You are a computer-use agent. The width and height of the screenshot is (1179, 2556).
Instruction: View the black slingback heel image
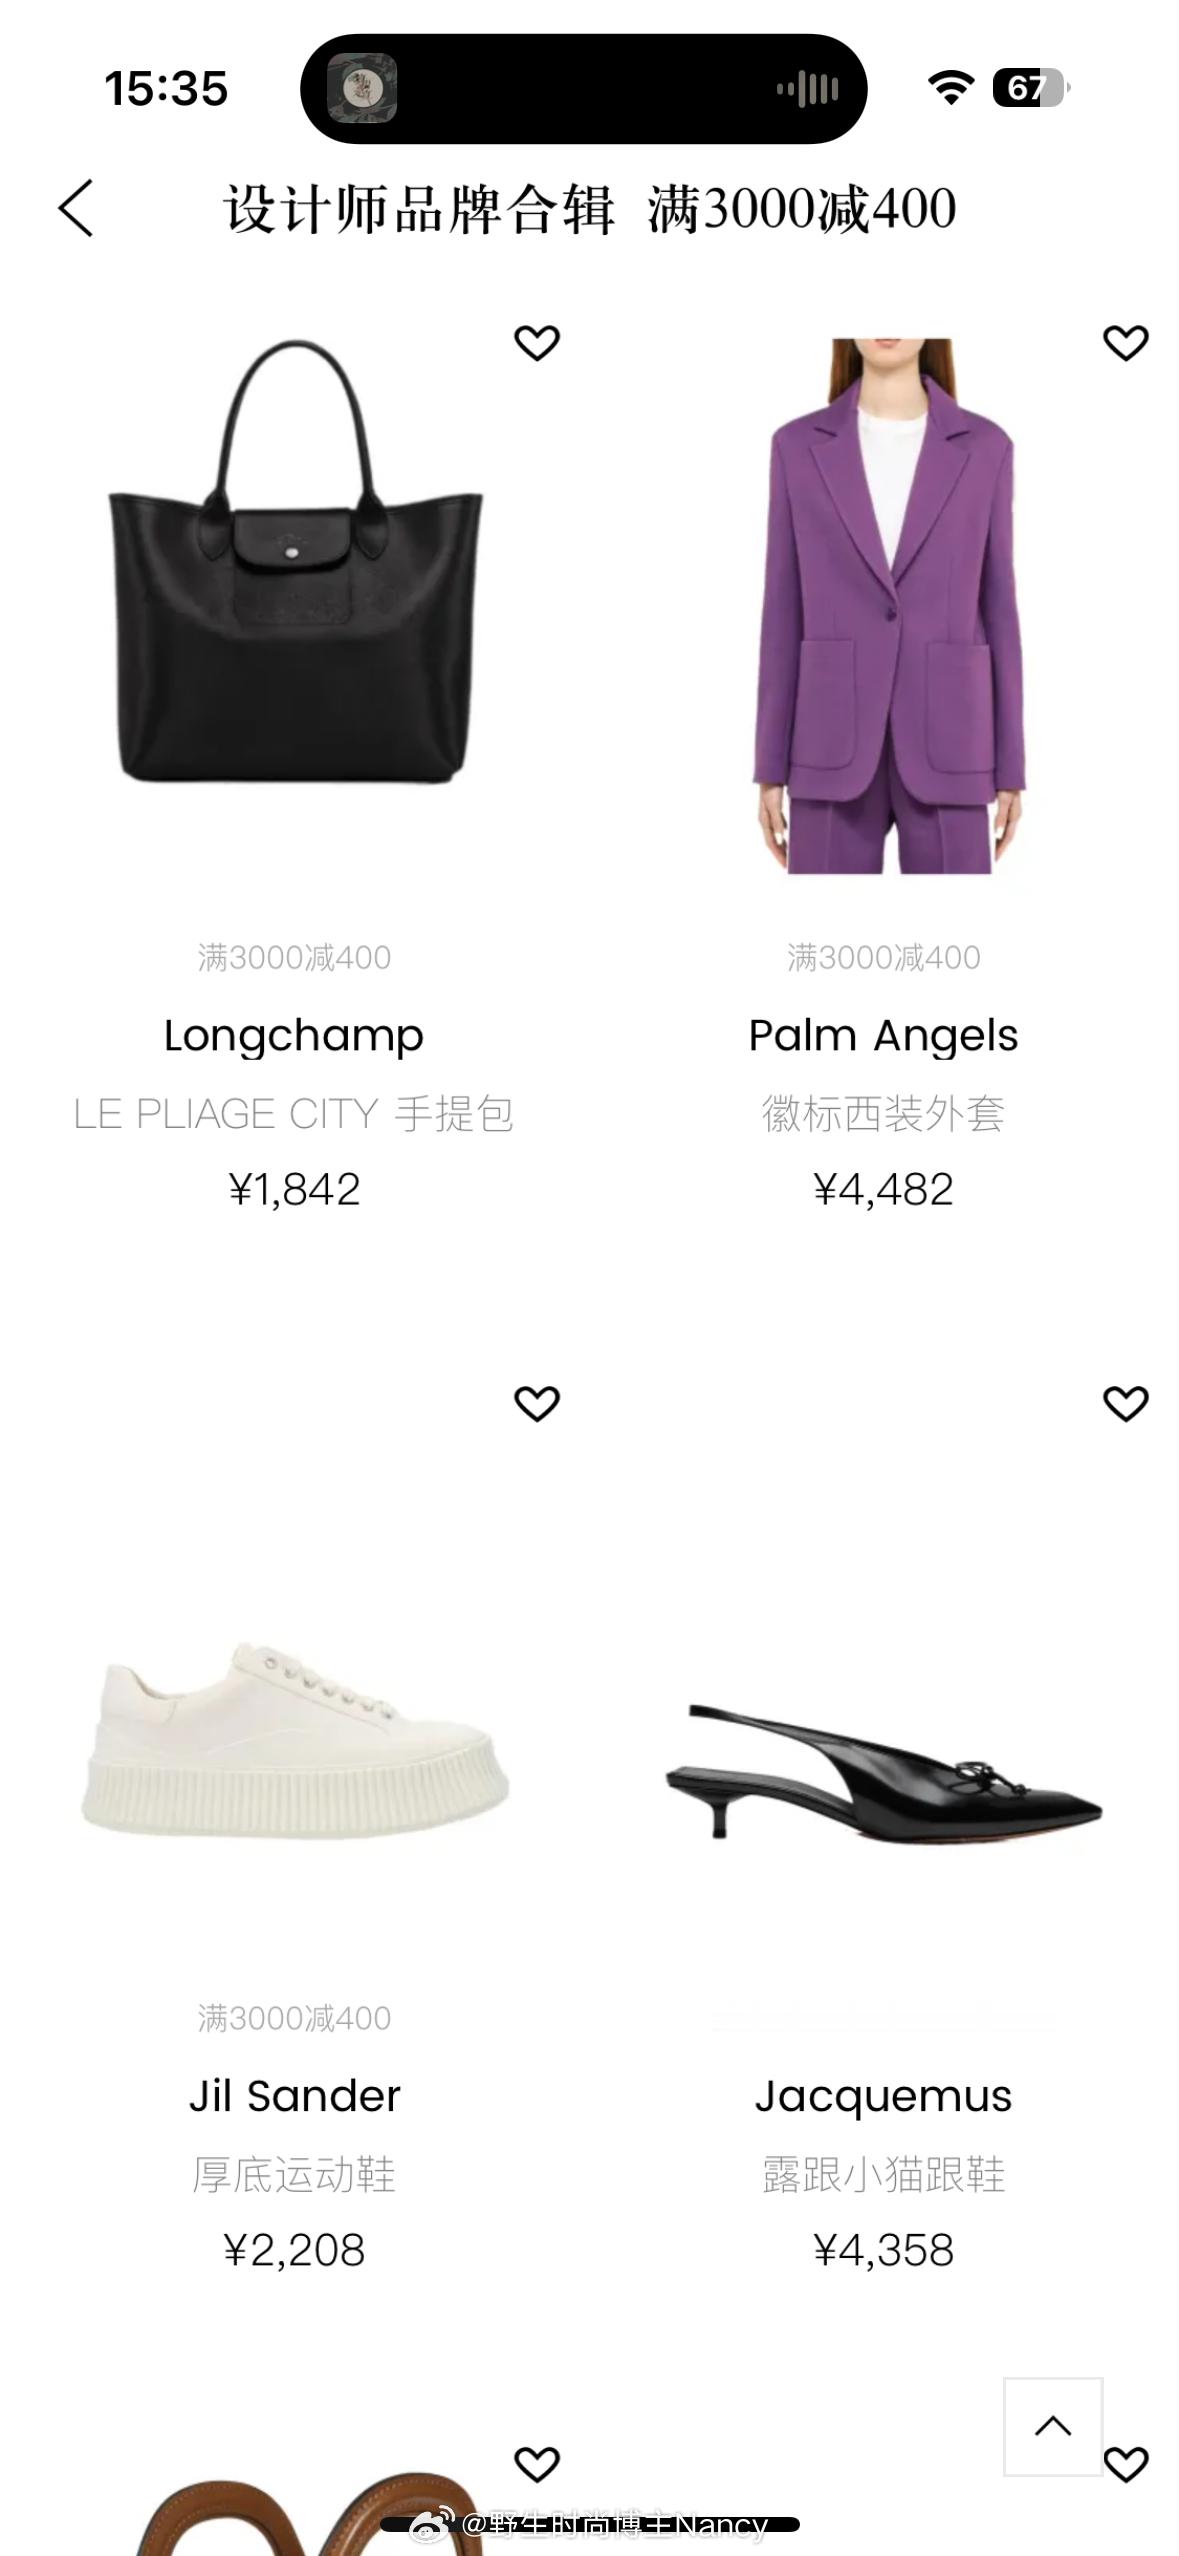pos(884,1771)
